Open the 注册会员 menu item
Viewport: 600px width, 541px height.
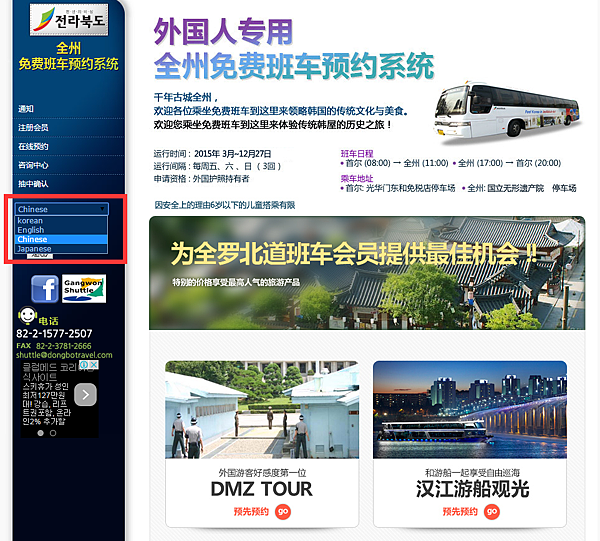click(33, 127)
